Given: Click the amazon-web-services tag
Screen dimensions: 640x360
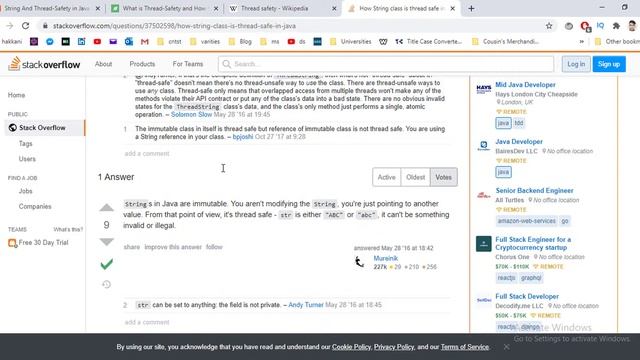Looking at the screenshot, I should point(526,221).
